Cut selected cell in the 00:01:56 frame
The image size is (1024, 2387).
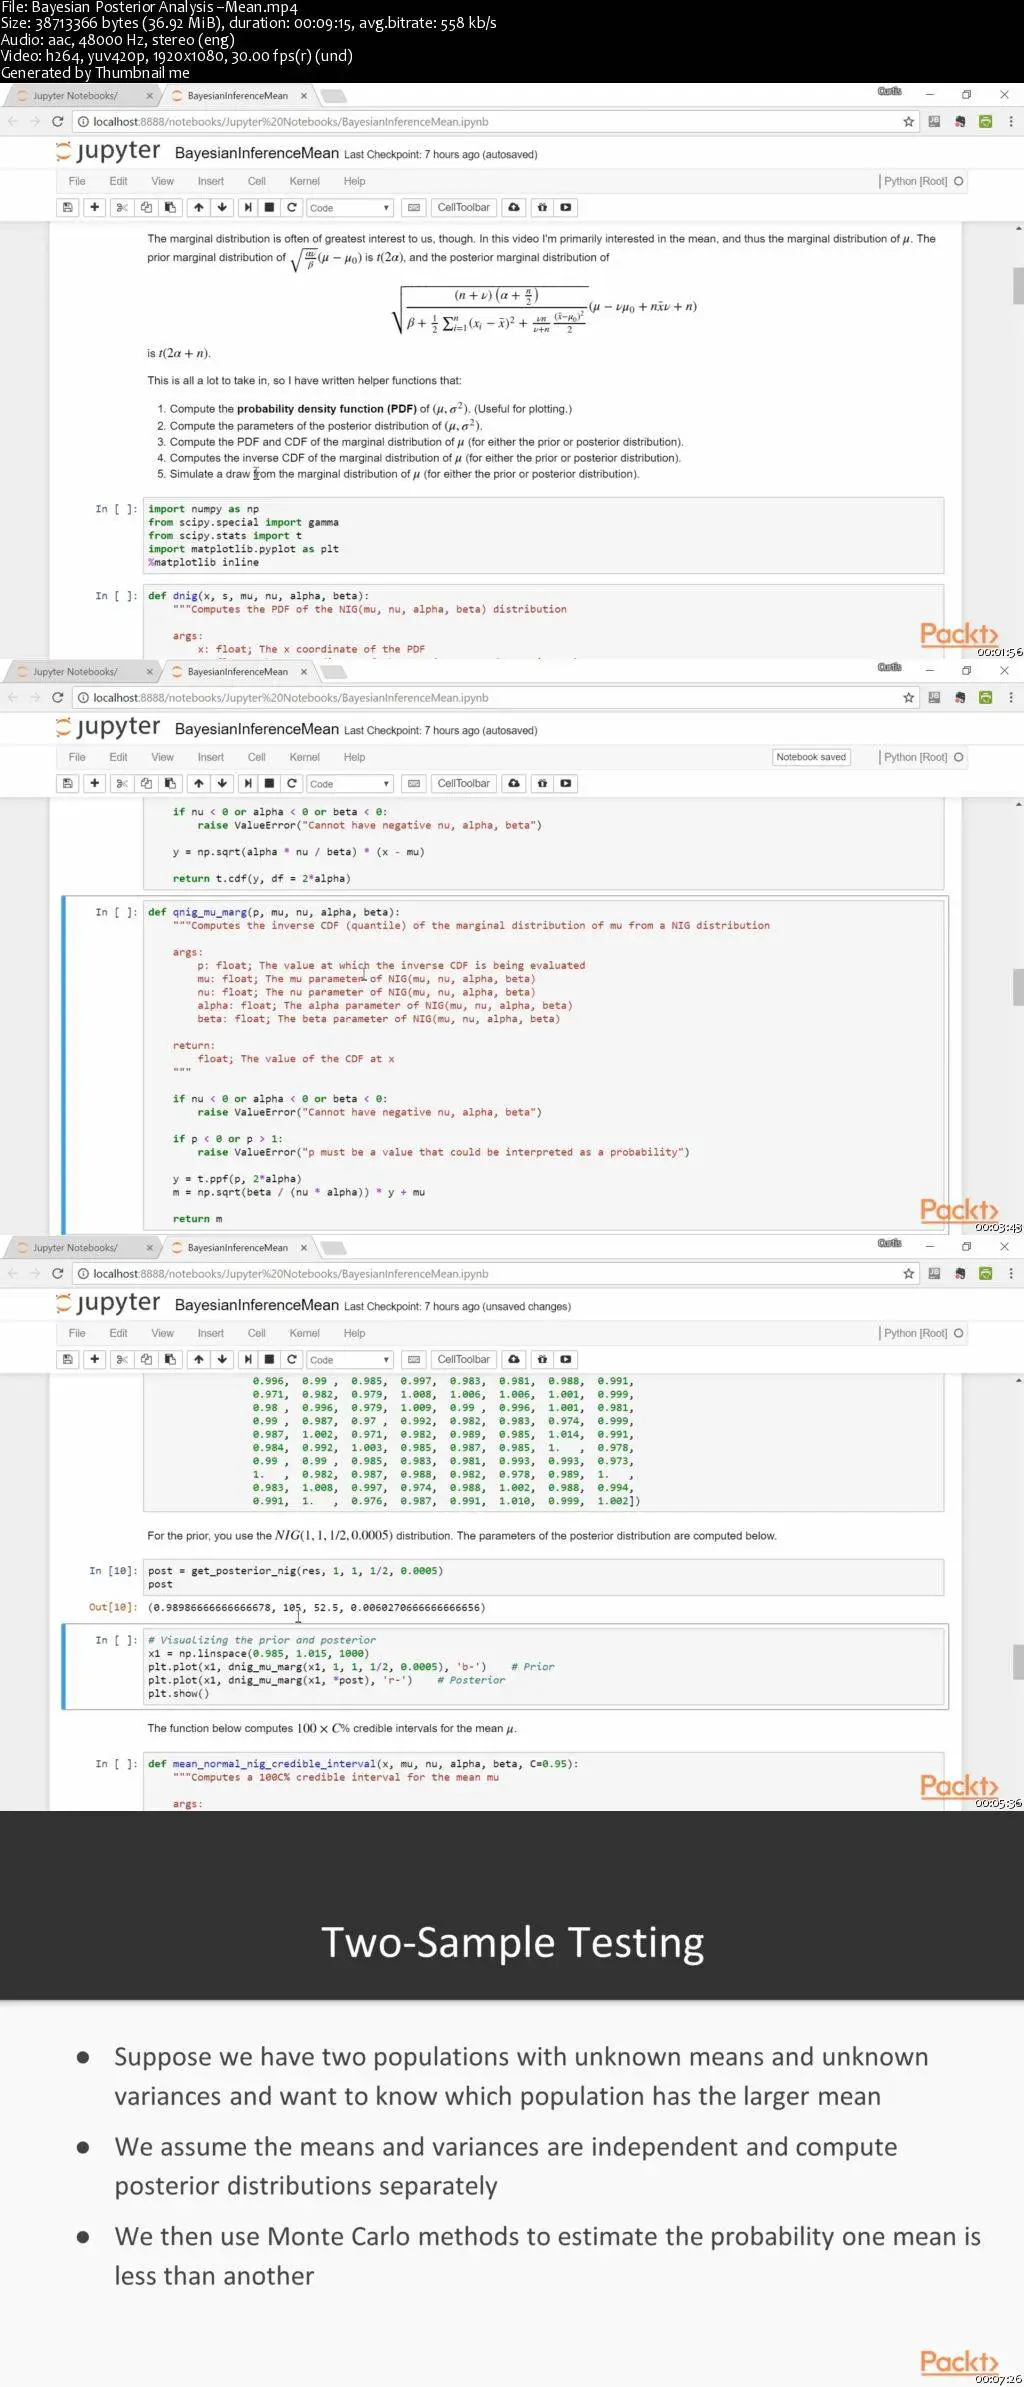[122, 208]
